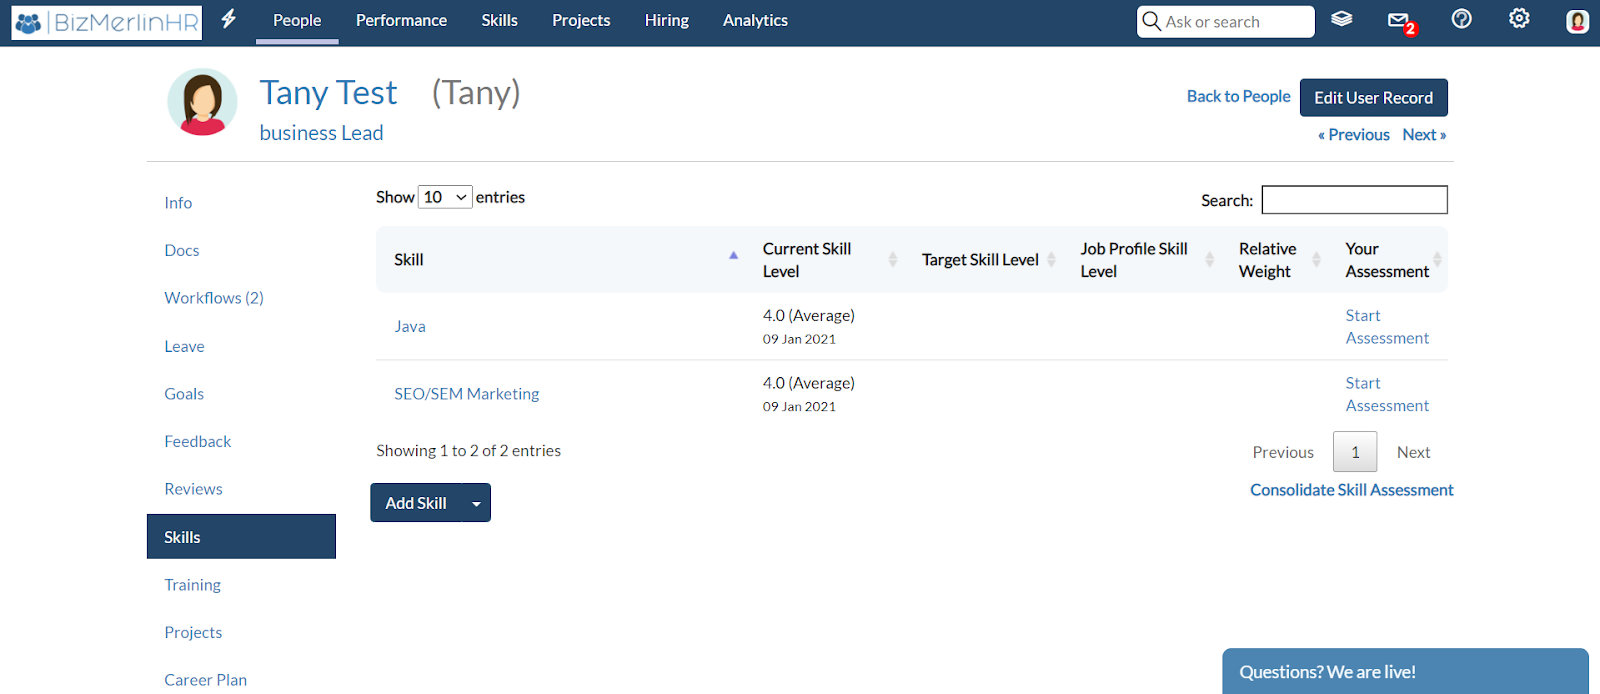
Task: Click the table pagination Previous button
Action: 1283,452
